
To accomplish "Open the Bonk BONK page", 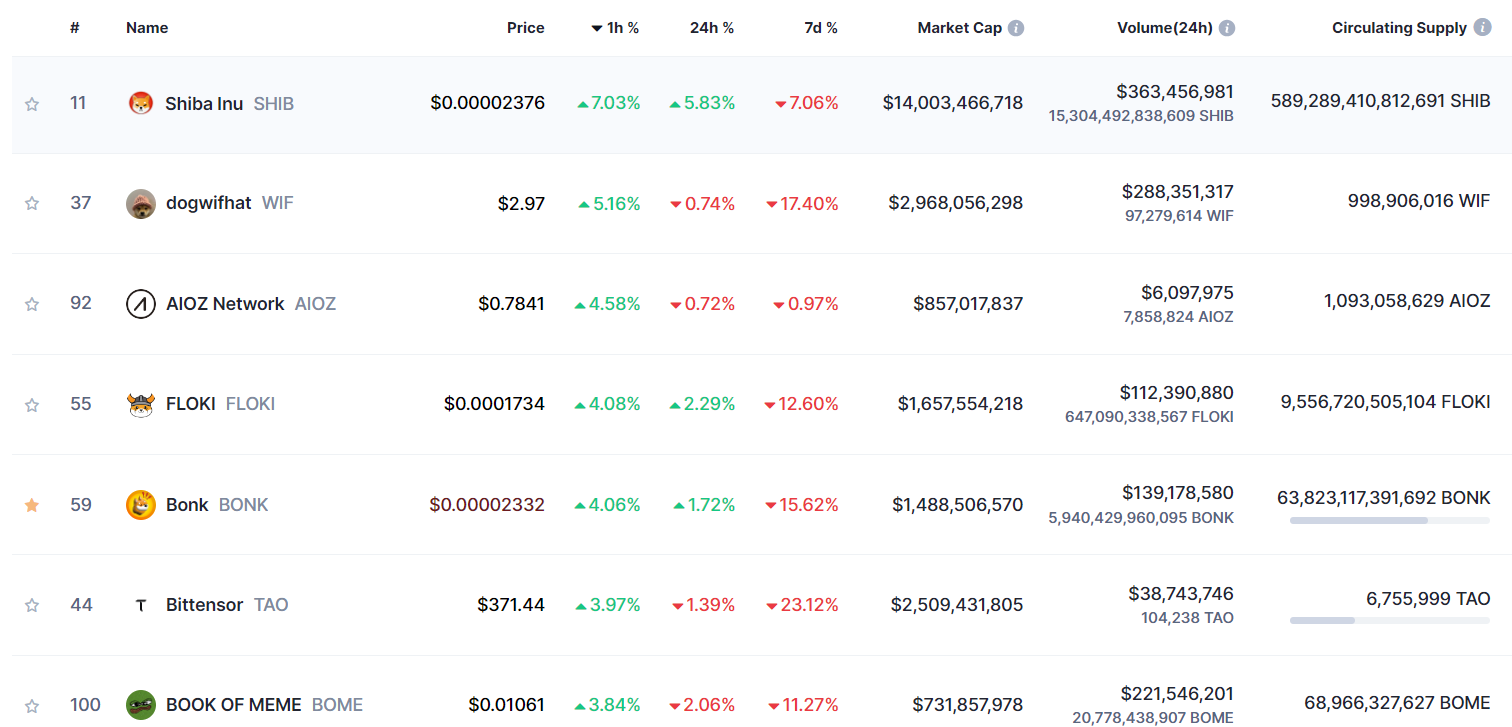I will [217, 504].
